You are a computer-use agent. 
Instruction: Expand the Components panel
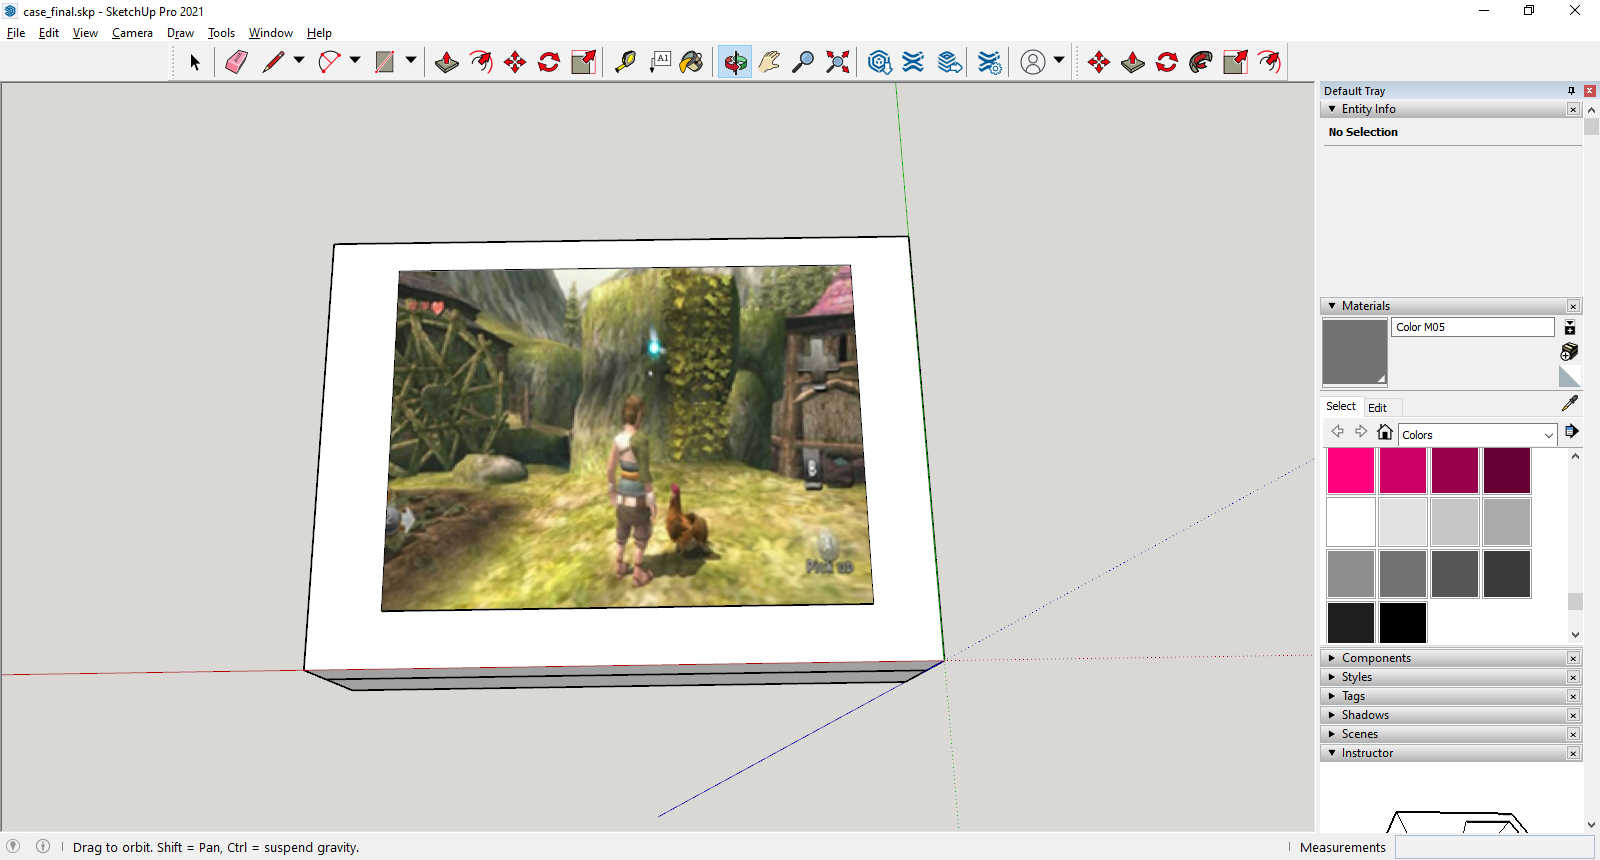[1332, 658]
